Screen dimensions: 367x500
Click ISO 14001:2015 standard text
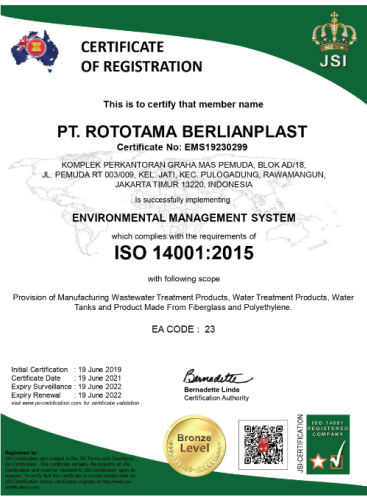tap(184, 253)
